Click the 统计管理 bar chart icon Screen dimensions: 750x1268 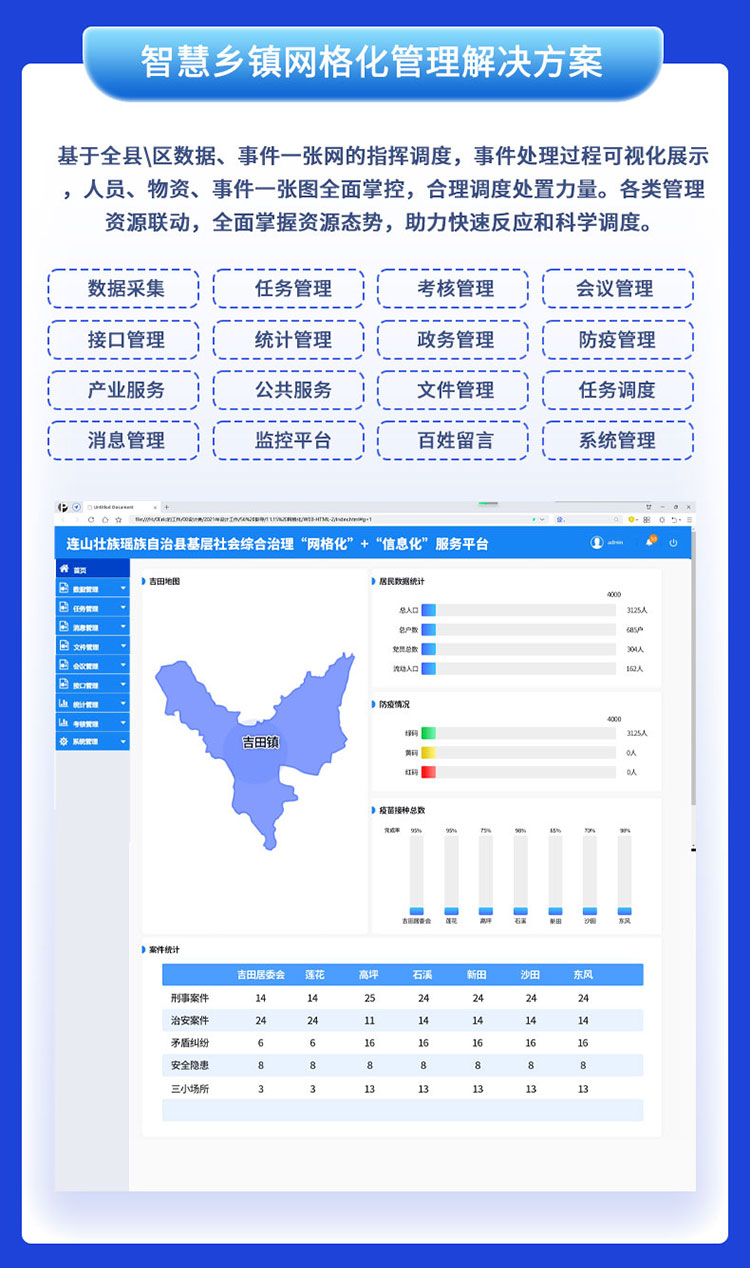click(x=64, y=704)
